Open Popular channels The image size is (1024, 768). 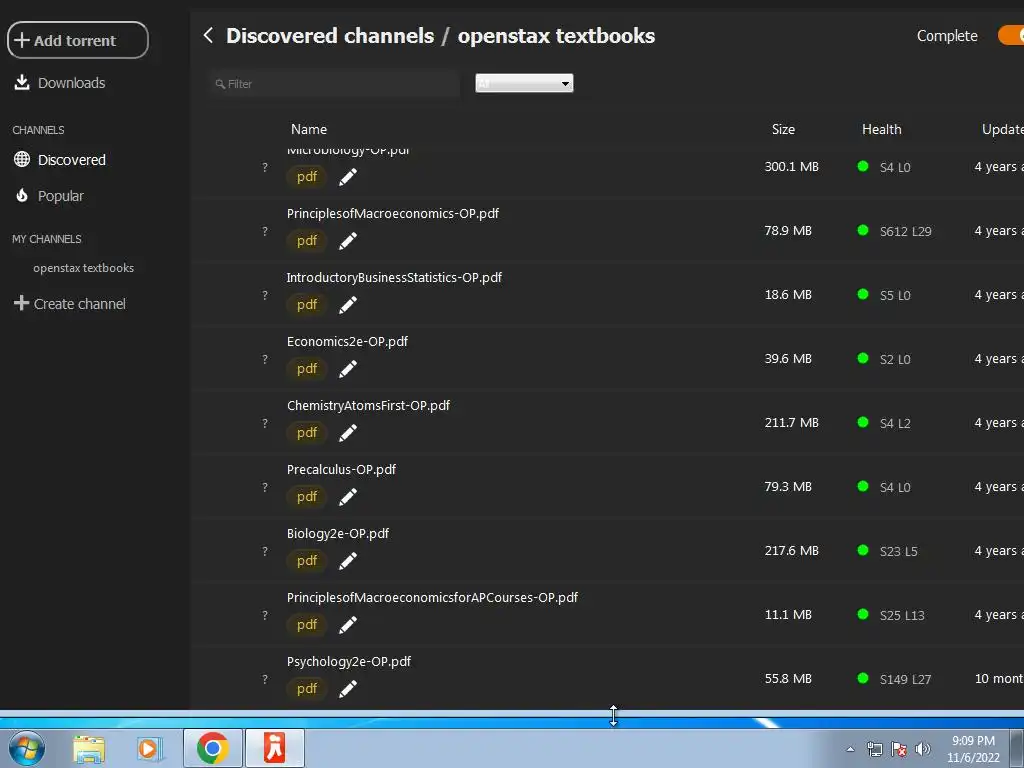(50, 196)
